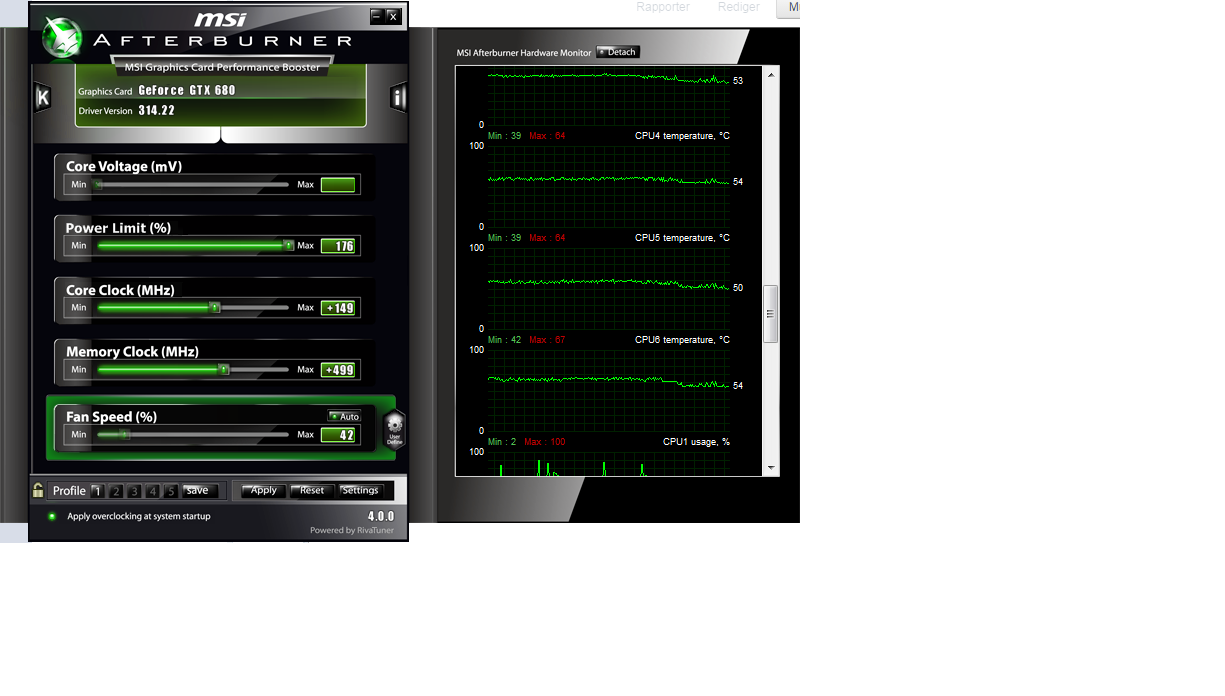Click the driver version 314.22 text

pos(156,110)
